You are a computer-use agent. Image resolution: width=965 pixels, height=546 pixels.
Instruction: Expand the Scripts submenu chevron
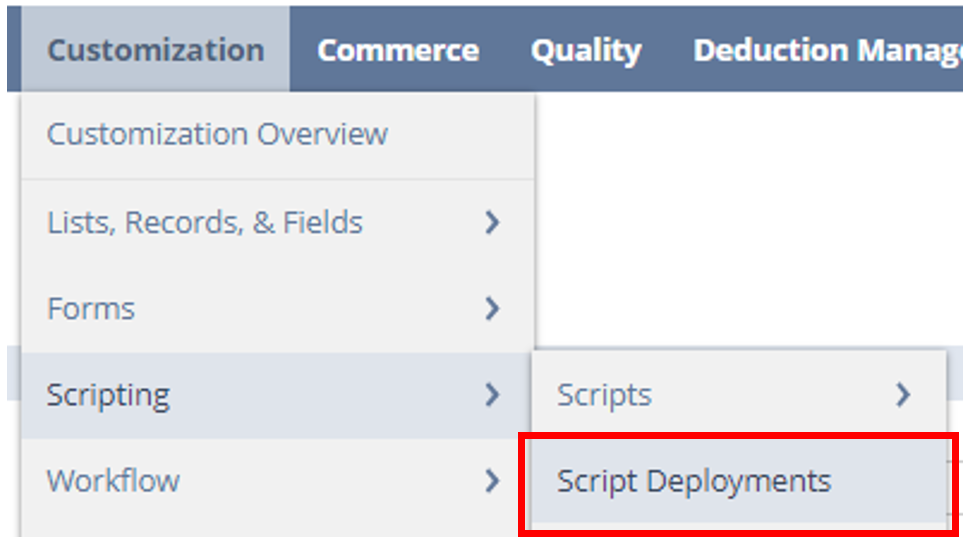click(x=903, y=395)
